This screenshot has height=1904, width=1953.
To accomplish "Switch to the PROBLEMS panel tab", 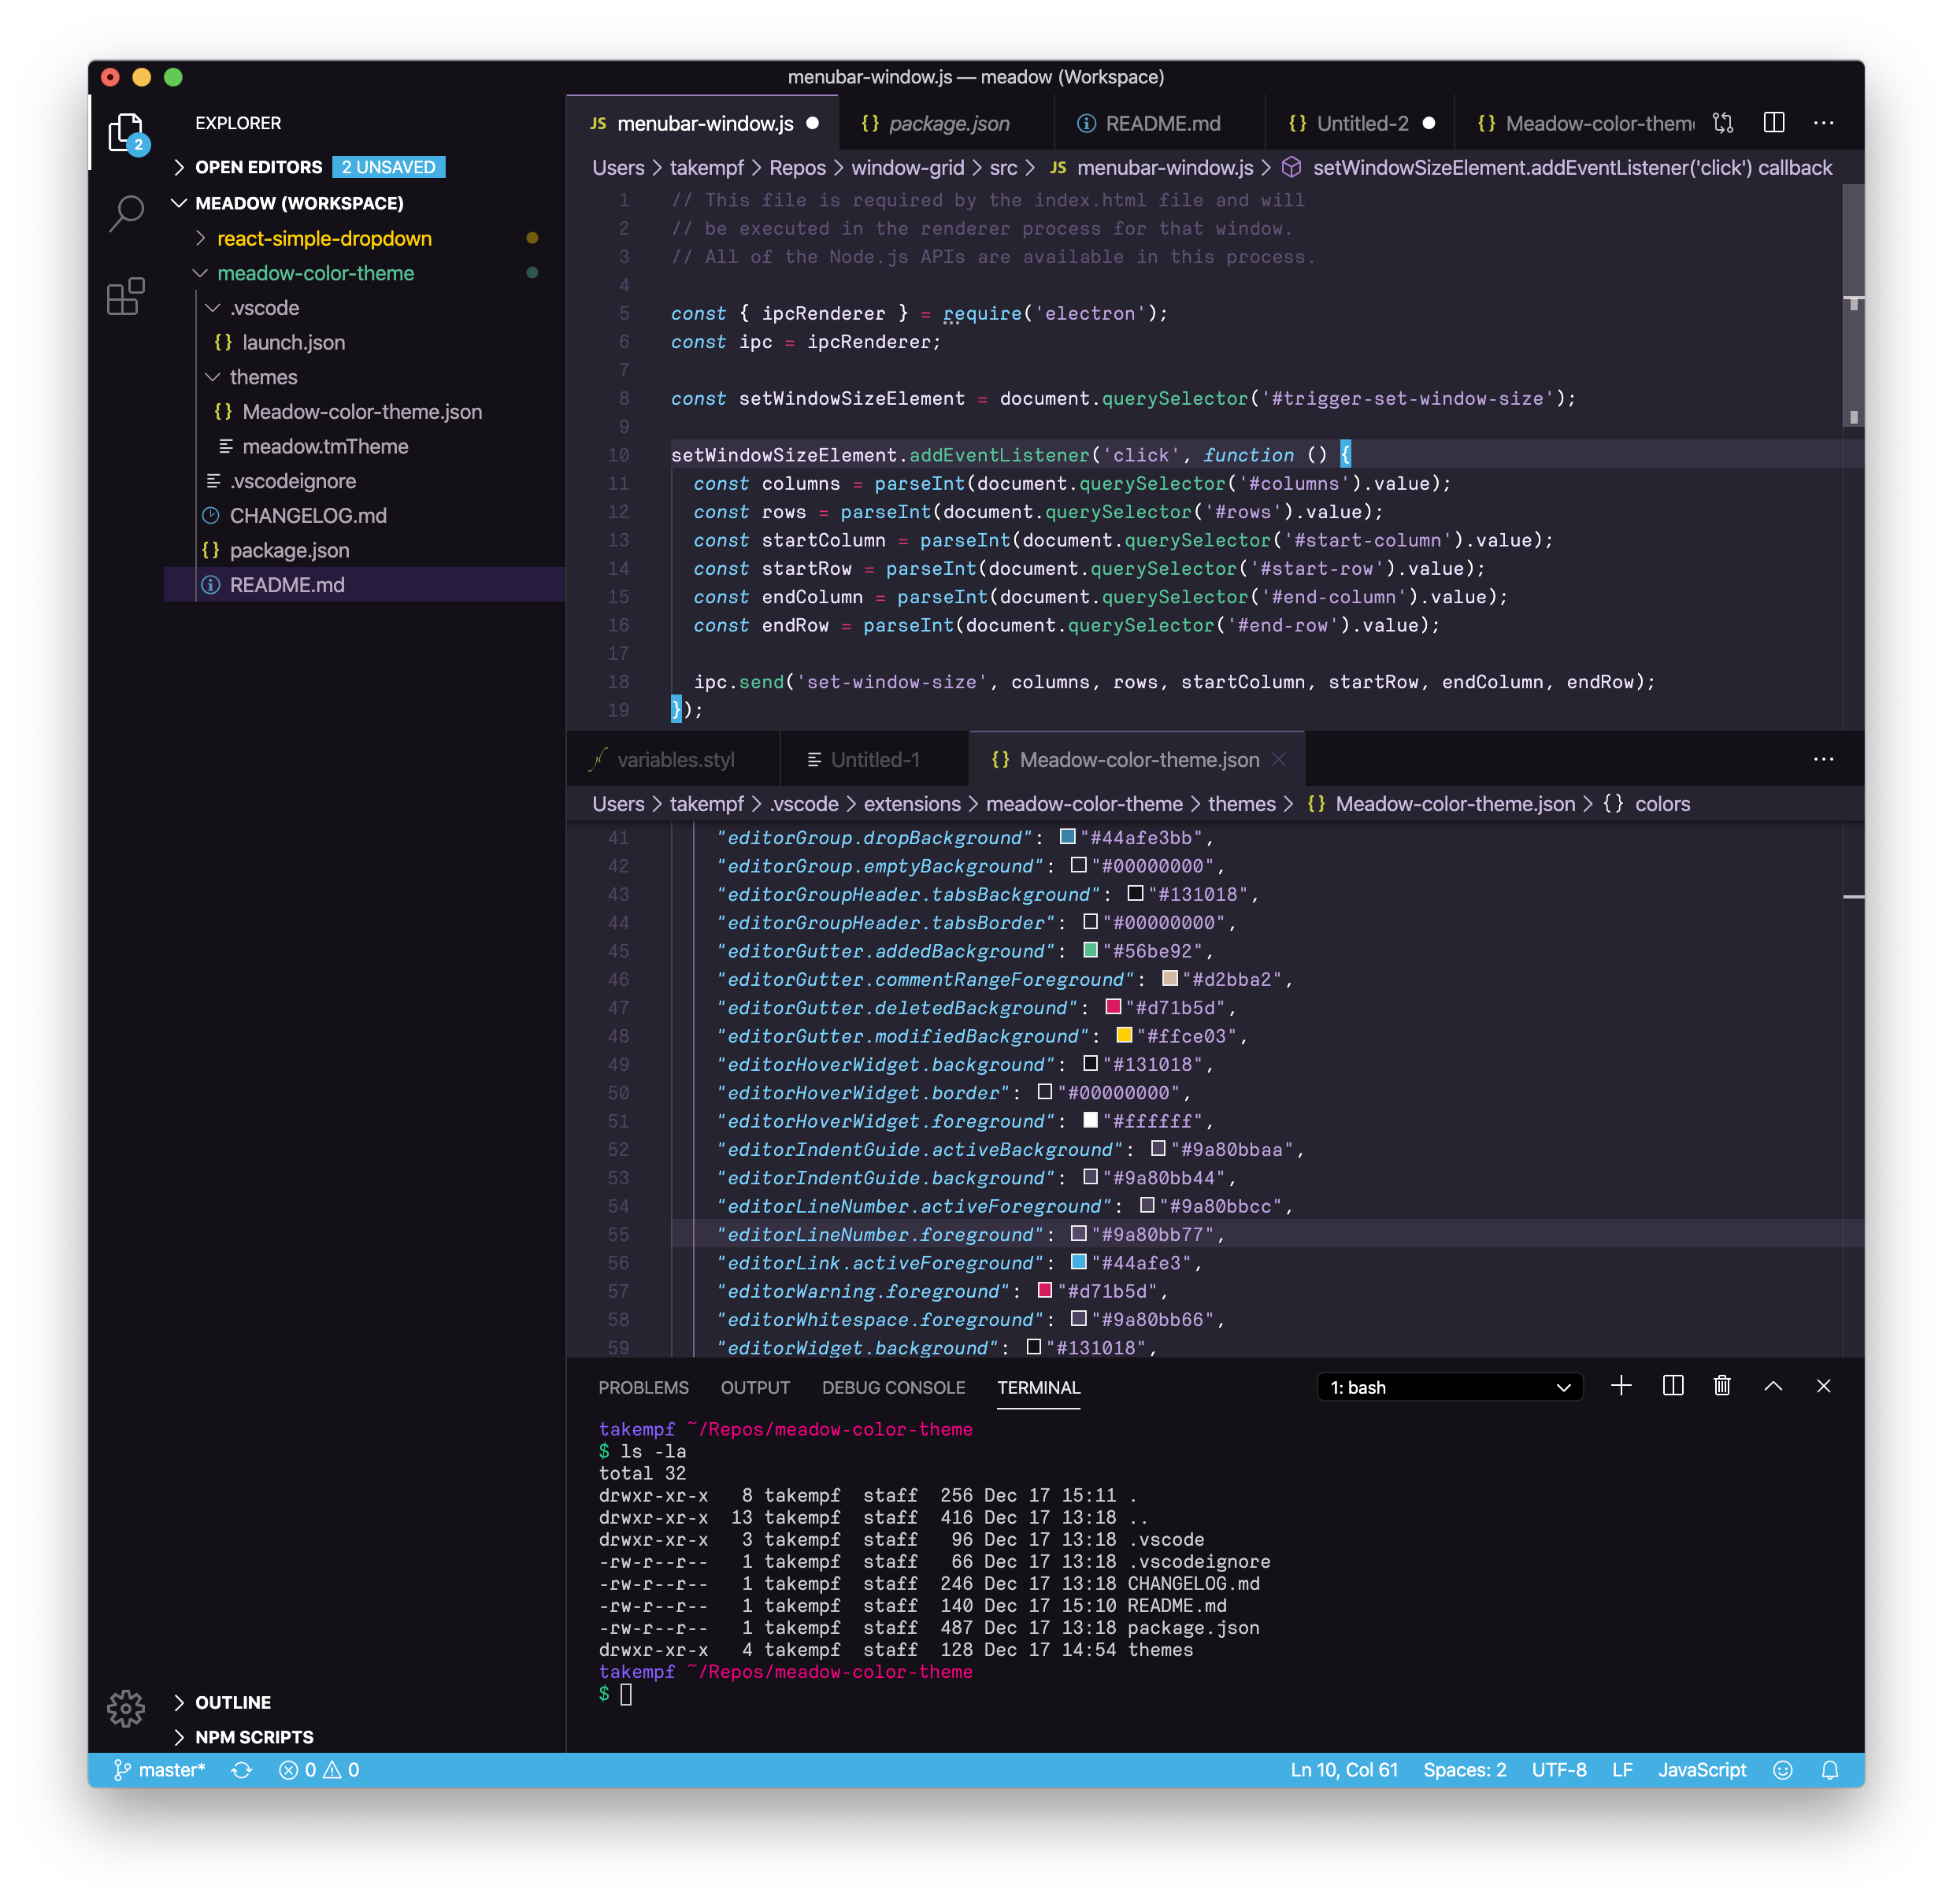I will click(643, 1387).
